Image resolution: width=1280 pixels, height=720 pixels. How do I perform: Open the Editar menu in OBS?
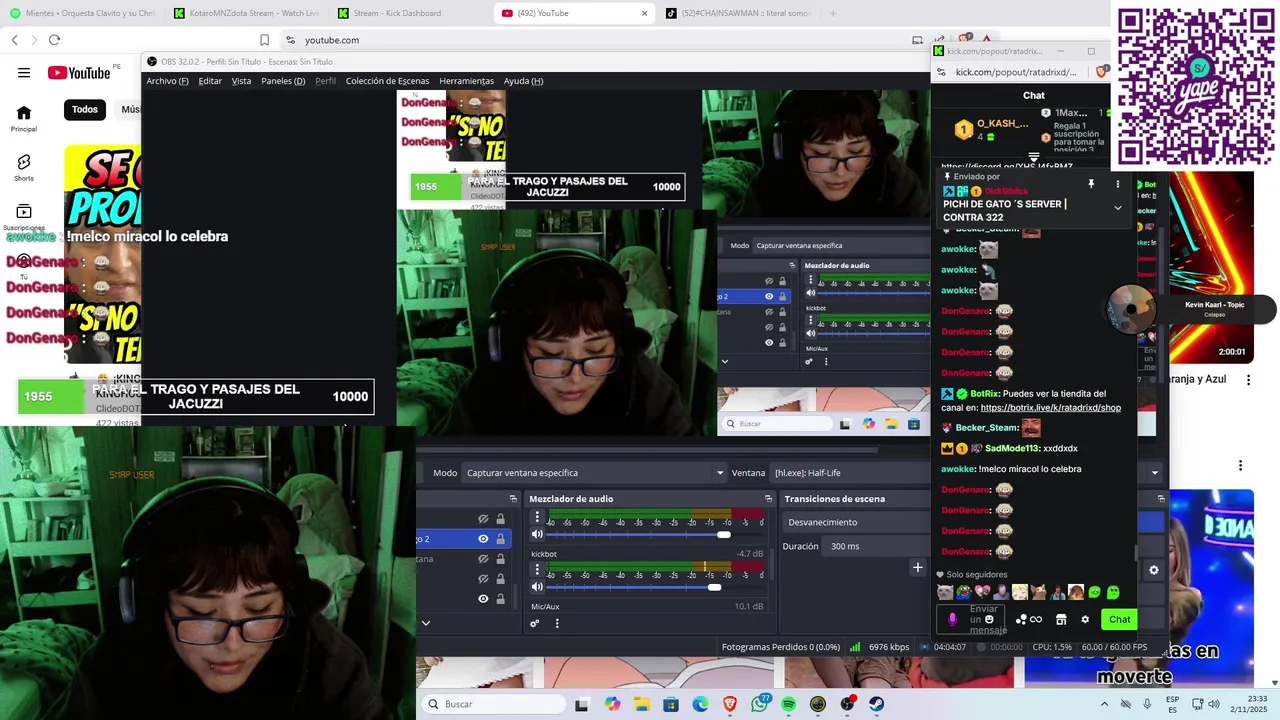coord(210,81)
